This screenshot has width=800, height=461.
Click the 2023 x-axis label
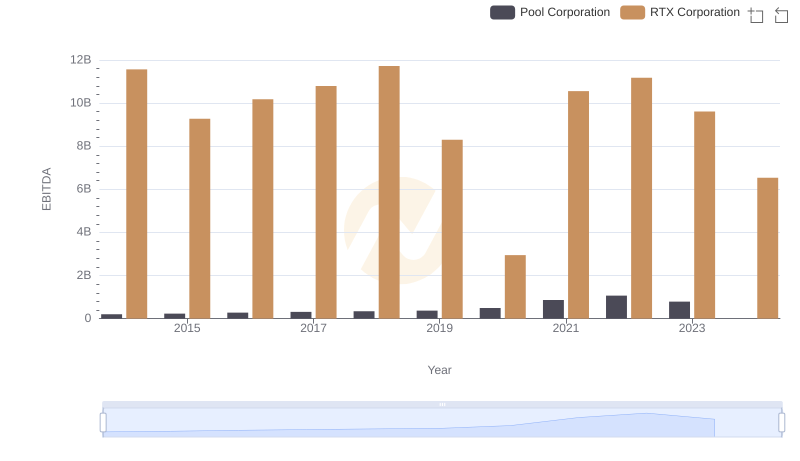point(692,328)
